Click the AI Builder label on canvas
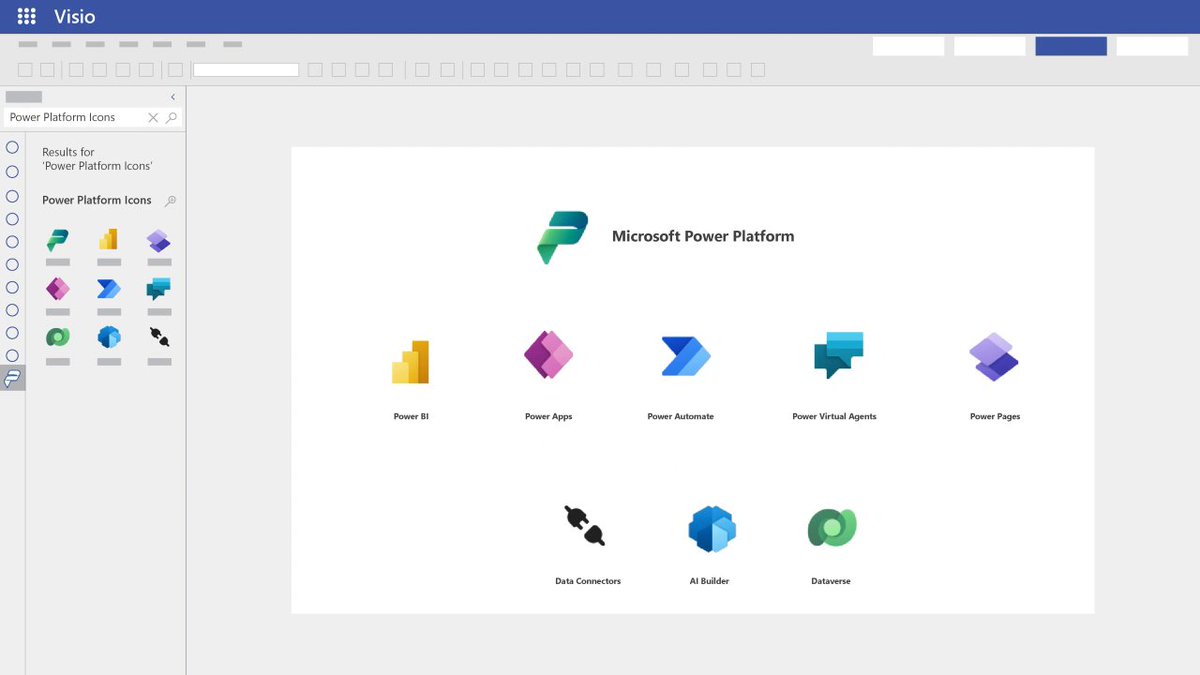 [709, 581]
